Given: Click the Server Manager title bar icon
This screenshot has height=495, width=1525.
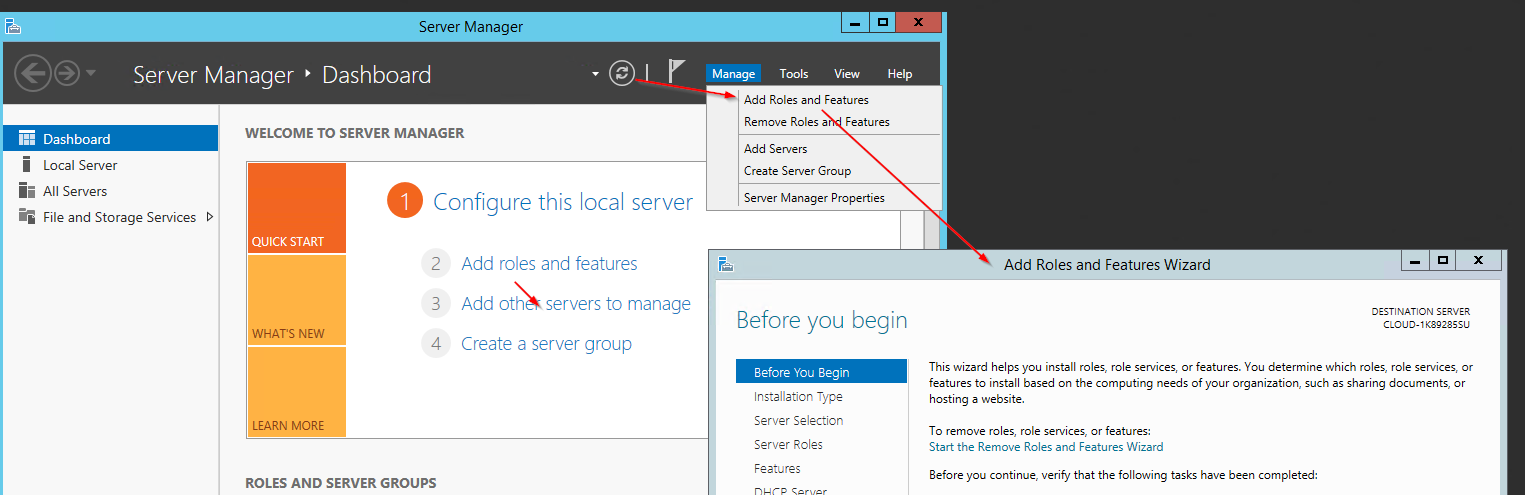Looking at the screenshot, I should coord(13,26).
